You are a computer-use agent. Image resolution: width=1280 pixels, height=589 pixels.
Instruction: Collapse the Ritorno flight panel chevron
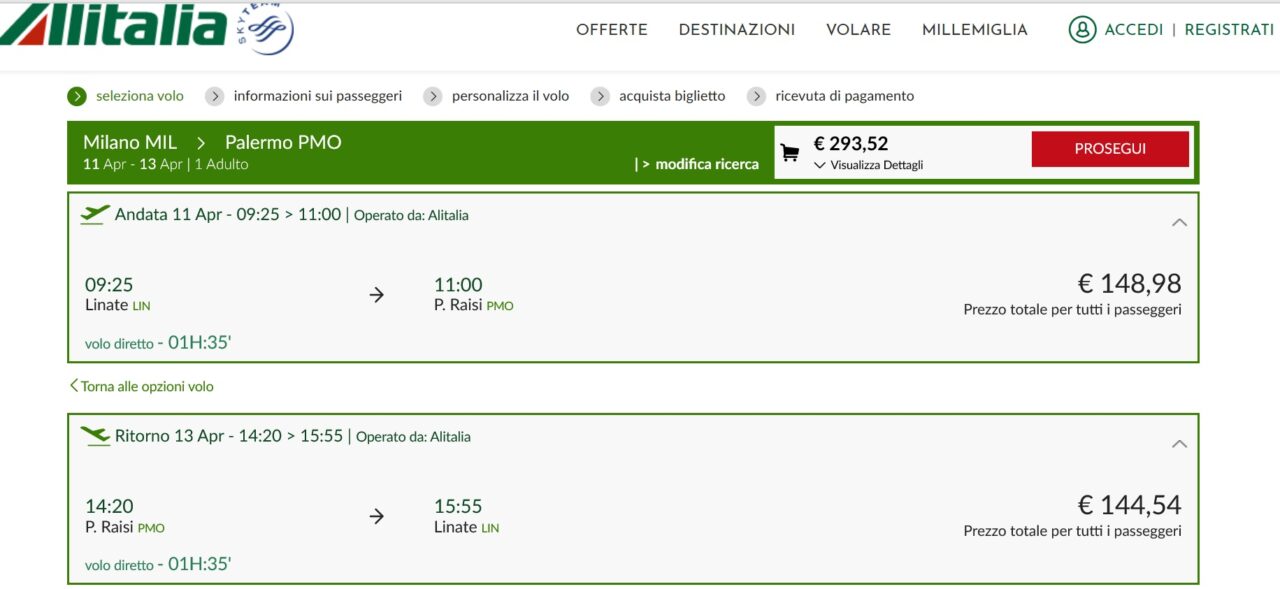[x=1179, y=443]
